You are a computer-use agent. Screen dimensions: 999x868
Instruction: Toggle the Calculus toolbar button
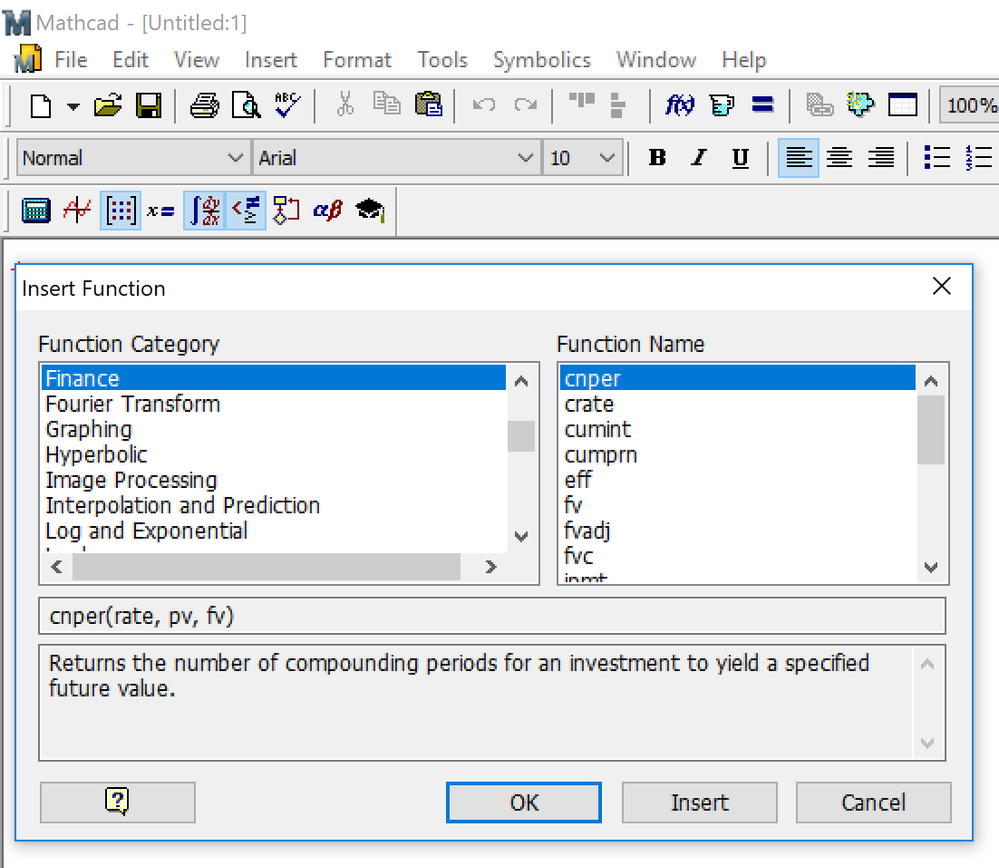point(205,210)
